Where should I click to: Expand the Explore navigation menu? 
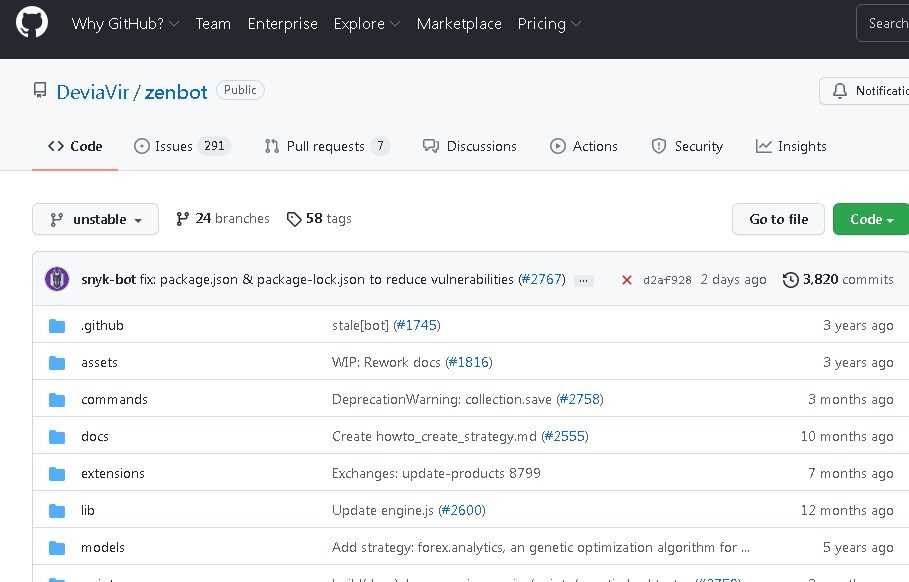[x=366, y=24]
